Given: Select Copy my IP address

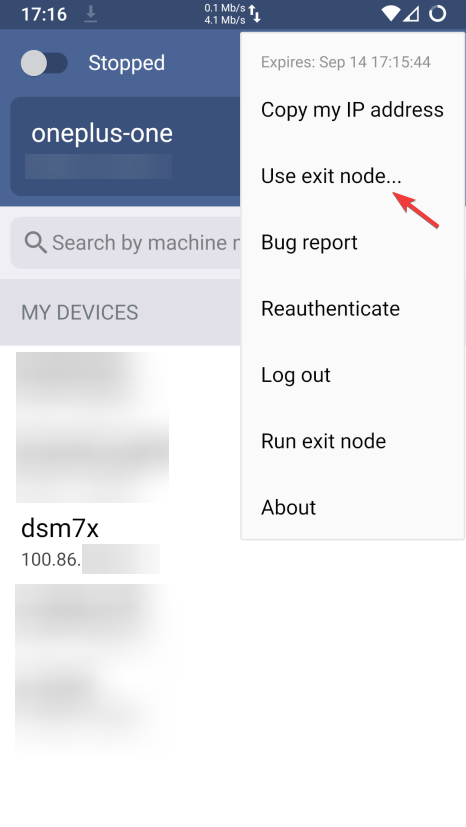Looking at the screenshot, I should coord(352,110).
